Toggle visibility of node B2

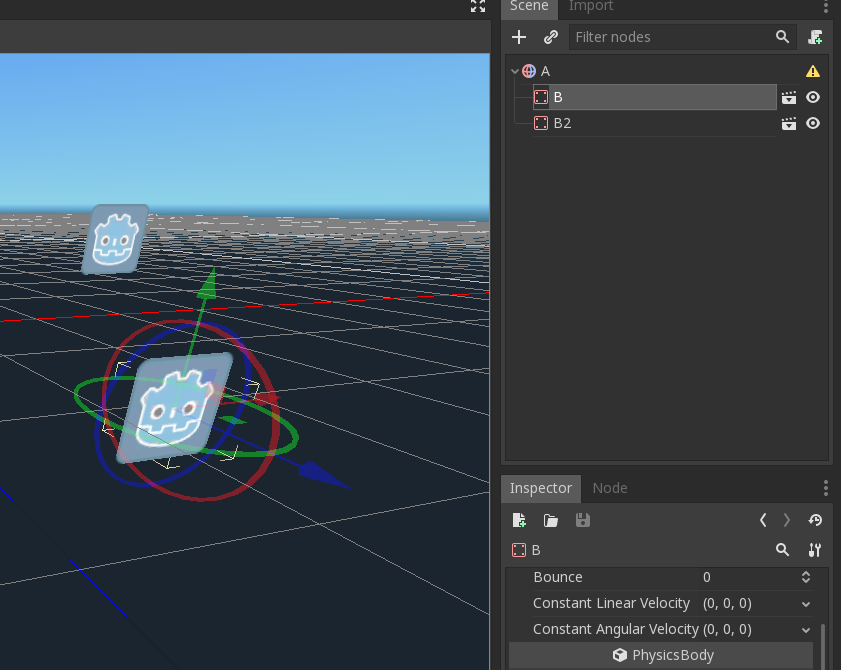click(813, 123)
